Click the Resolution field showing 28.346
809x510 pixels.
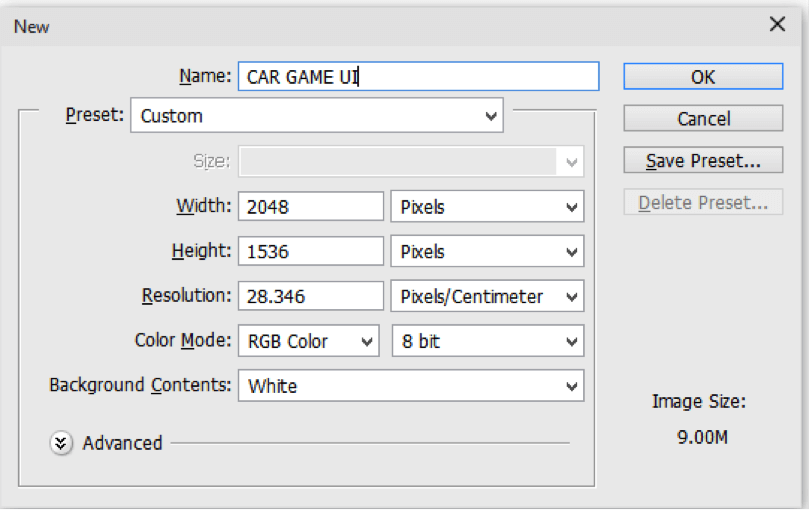coord(310,297)
